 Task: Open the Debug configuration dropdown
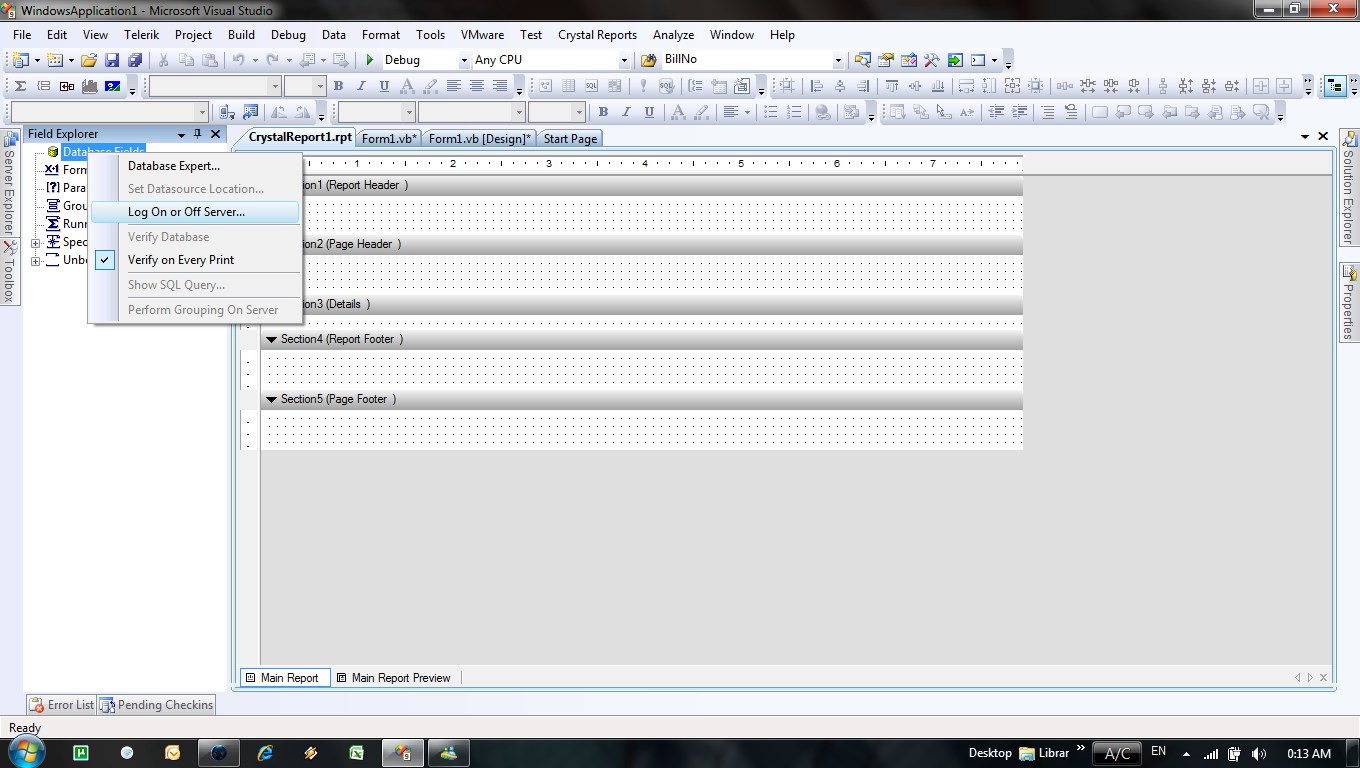(x=464, y=60)
